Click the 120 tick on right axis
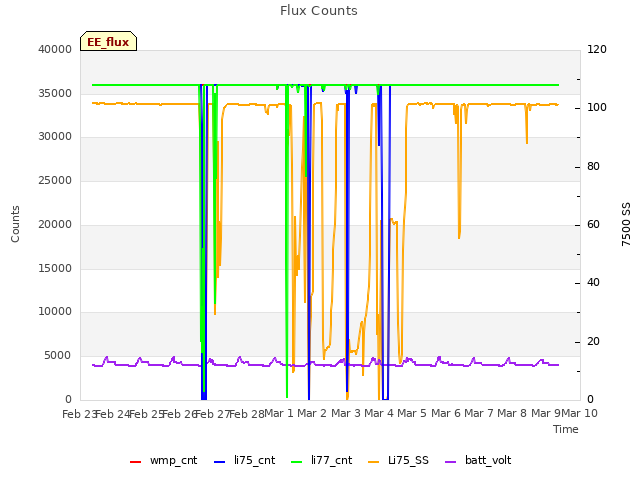The width and height of the screenshot is (640, 480). click(597, 49)
